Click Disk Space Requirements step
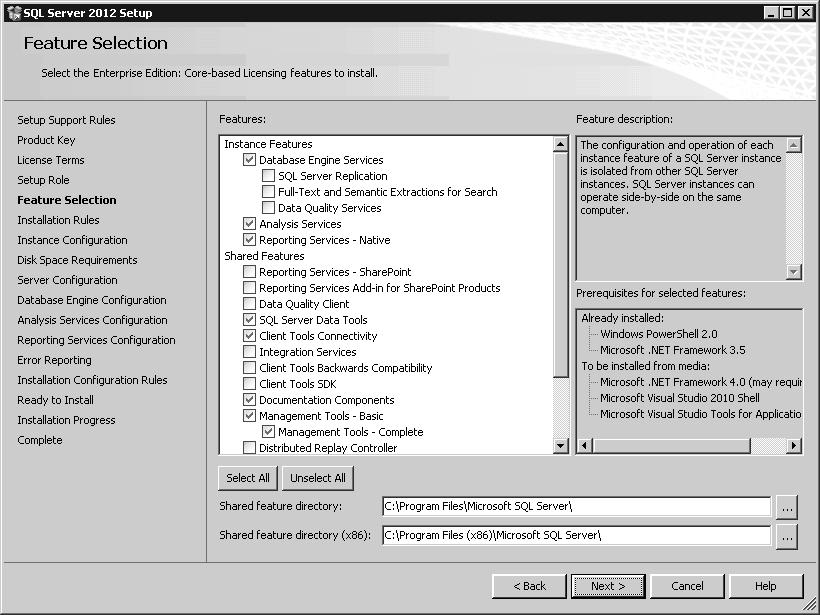 point(77,260)
